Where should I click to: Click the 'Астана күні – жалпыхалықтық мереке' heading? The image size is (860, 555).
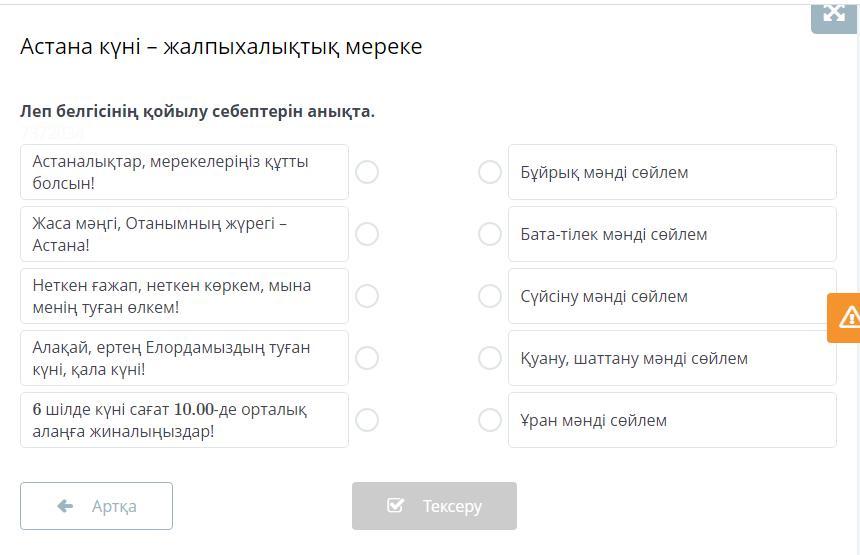click(221, 46)
